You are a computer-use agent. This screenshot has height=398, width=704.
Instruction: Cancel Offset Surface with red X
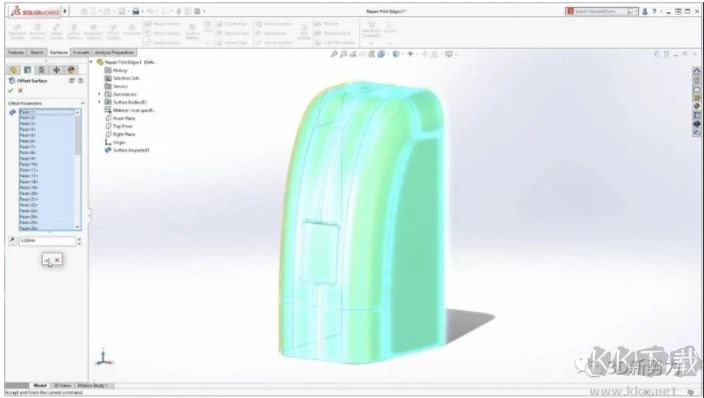pyautogui.click(x=20, y=90)
